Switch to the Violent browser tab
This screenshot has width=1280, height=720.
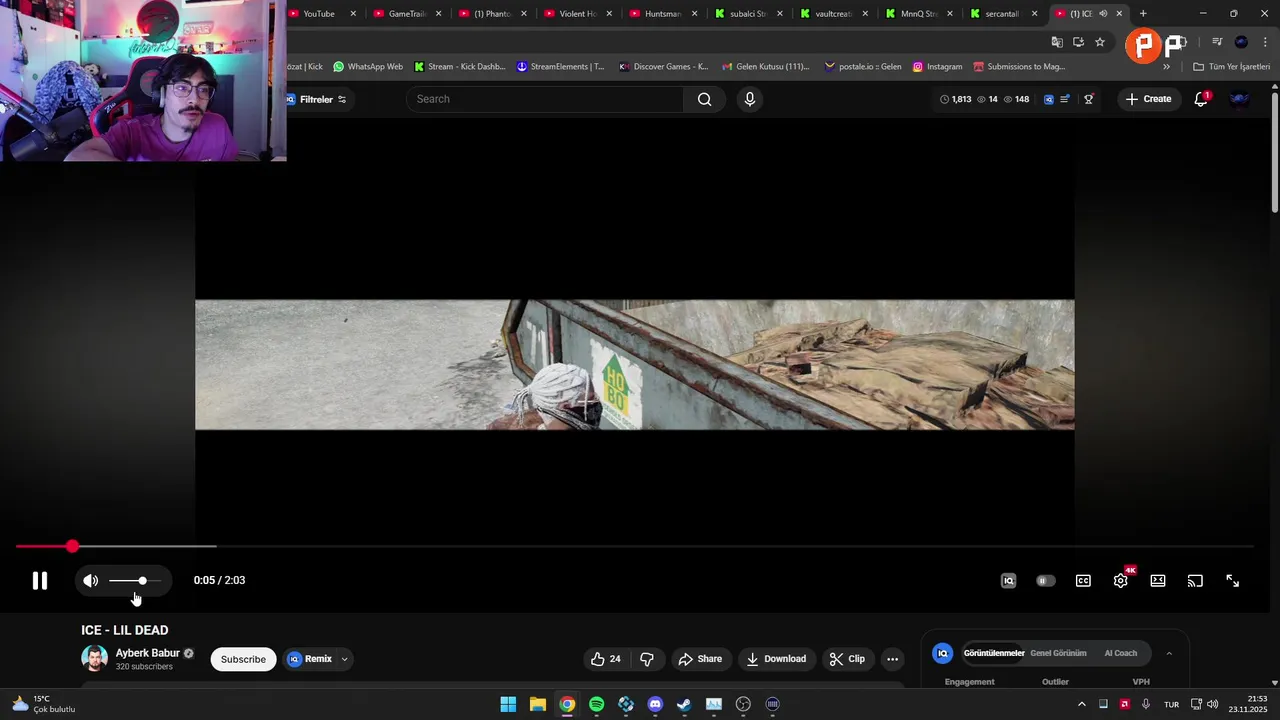[577, 14]
